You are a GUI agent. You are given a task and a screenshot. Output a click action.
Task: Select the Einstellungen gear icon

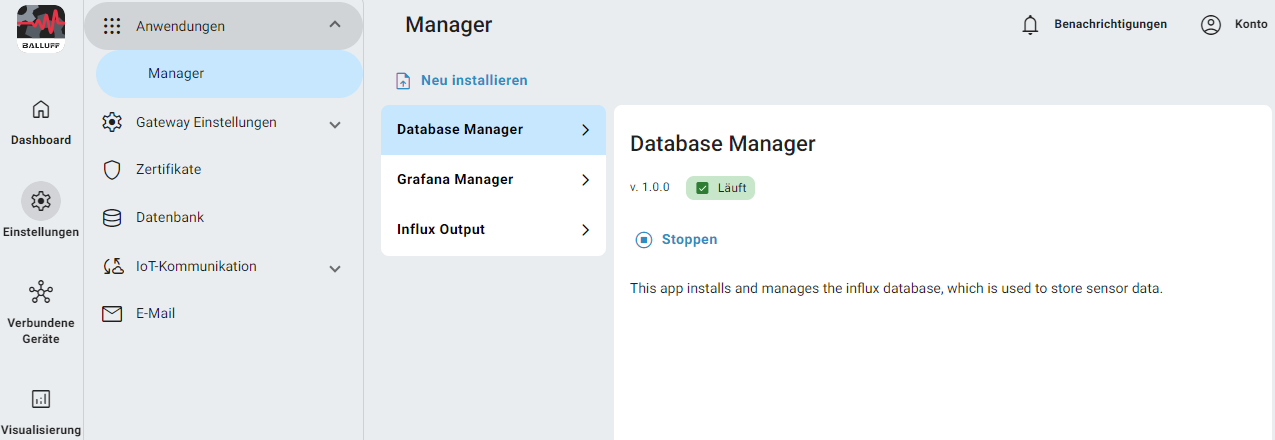click(x=41, y=201)
